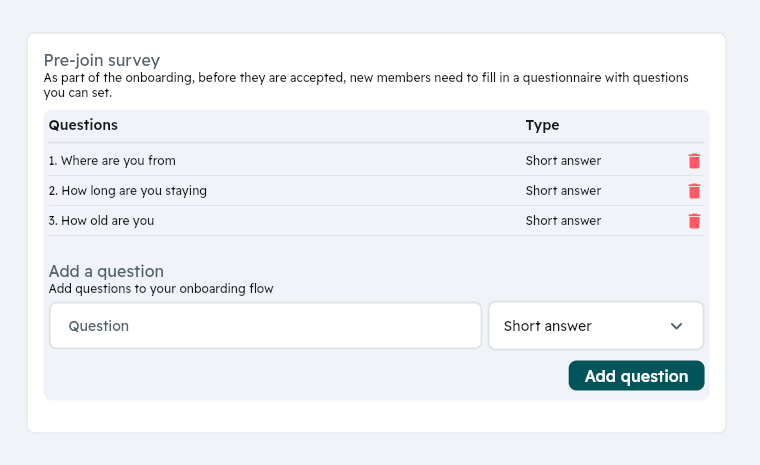Click the Short answer type of question 3

click(x=563, y=221)
